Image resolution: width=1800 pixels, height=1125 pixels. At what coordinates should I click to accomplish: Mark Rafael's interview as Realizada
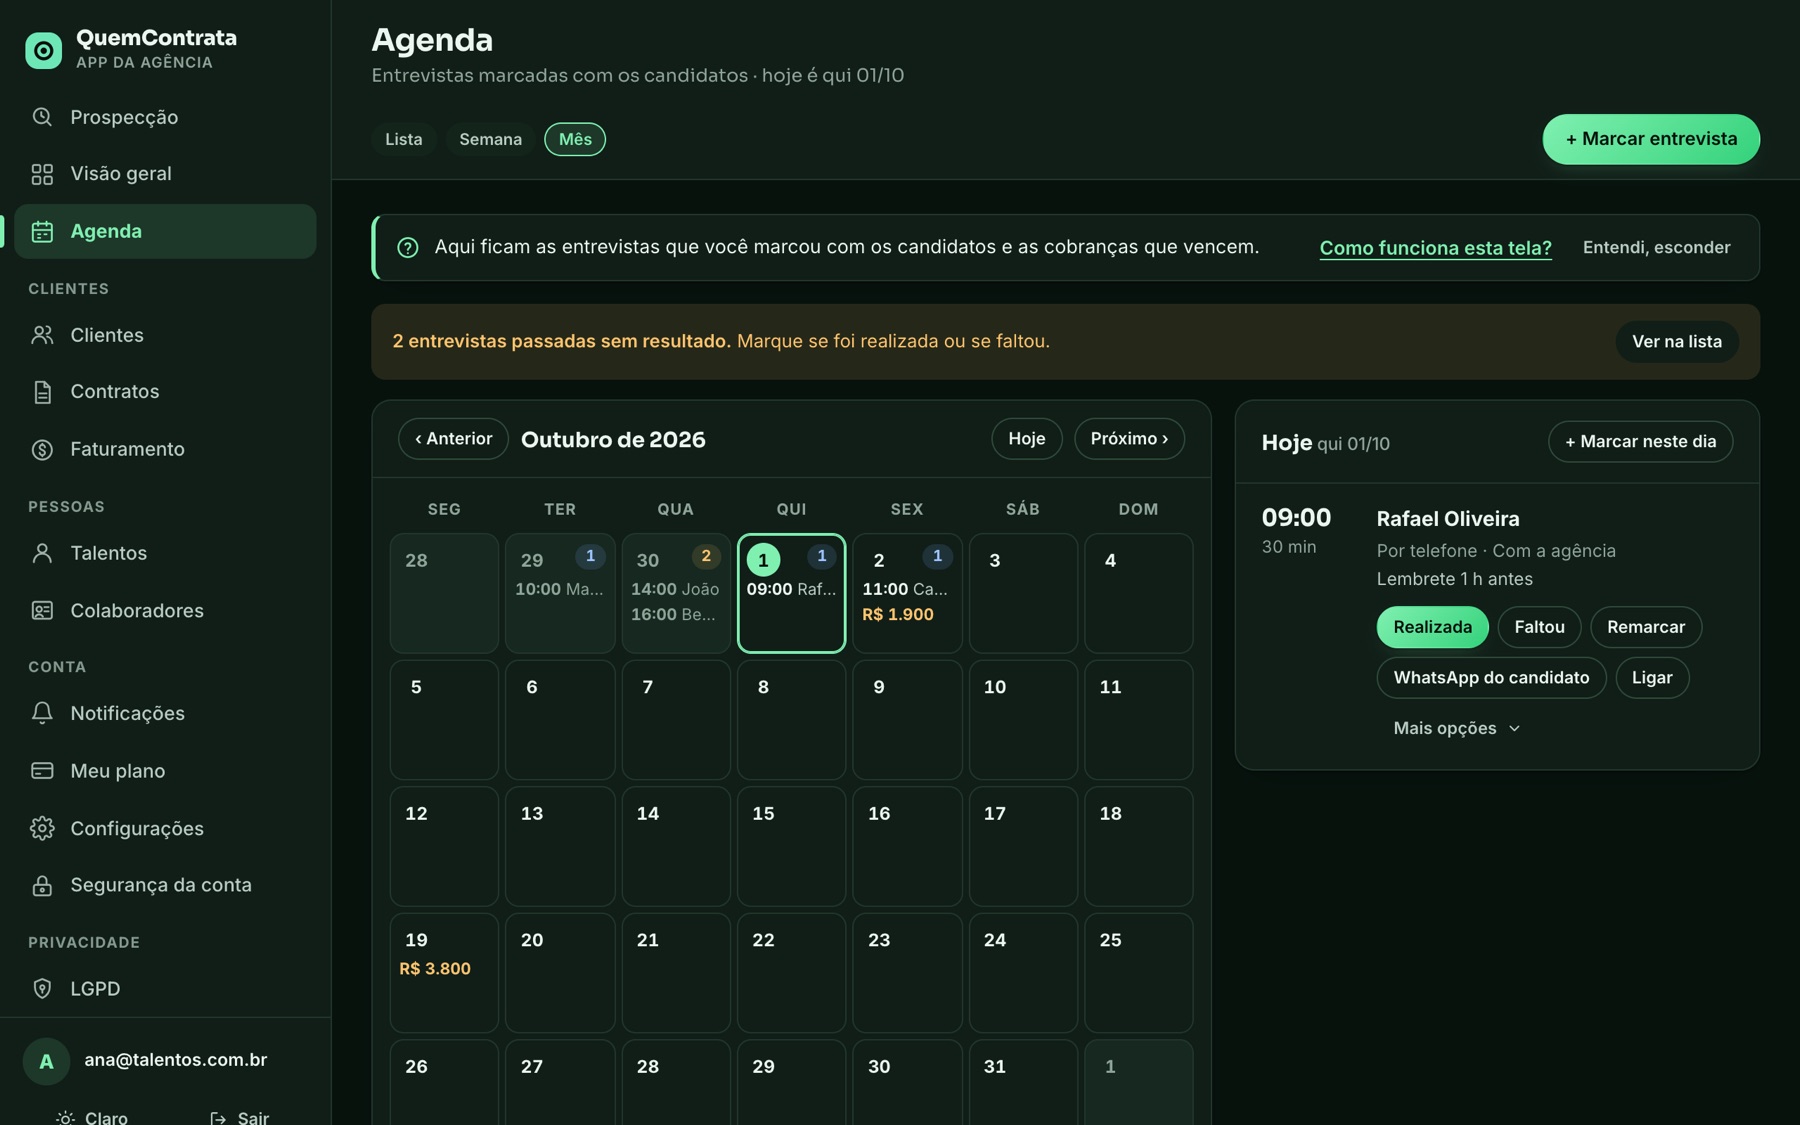1432,627
